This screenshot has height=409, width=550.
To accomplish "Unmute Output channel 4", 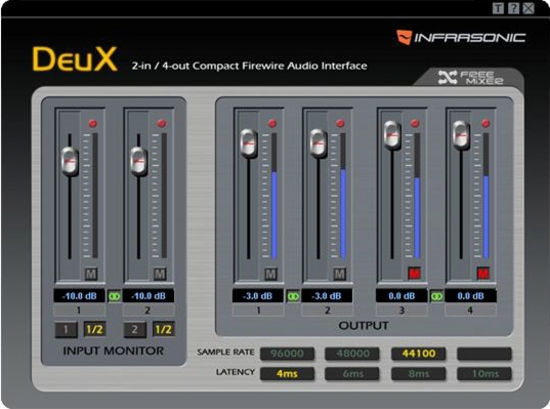I will tap(483, 273).
